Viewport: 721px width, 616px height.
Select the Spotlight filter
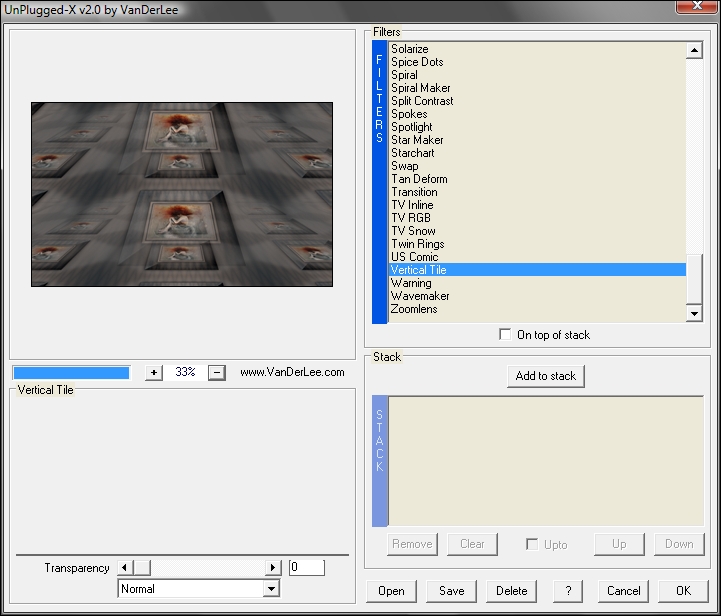pos(537,127)
